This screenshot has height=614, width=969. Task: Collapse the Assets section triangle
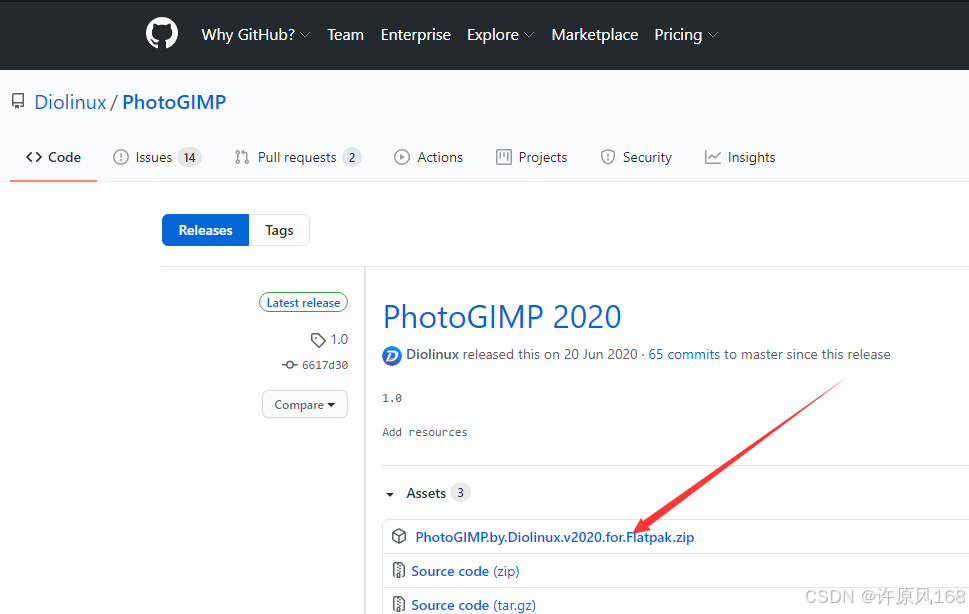390,494
